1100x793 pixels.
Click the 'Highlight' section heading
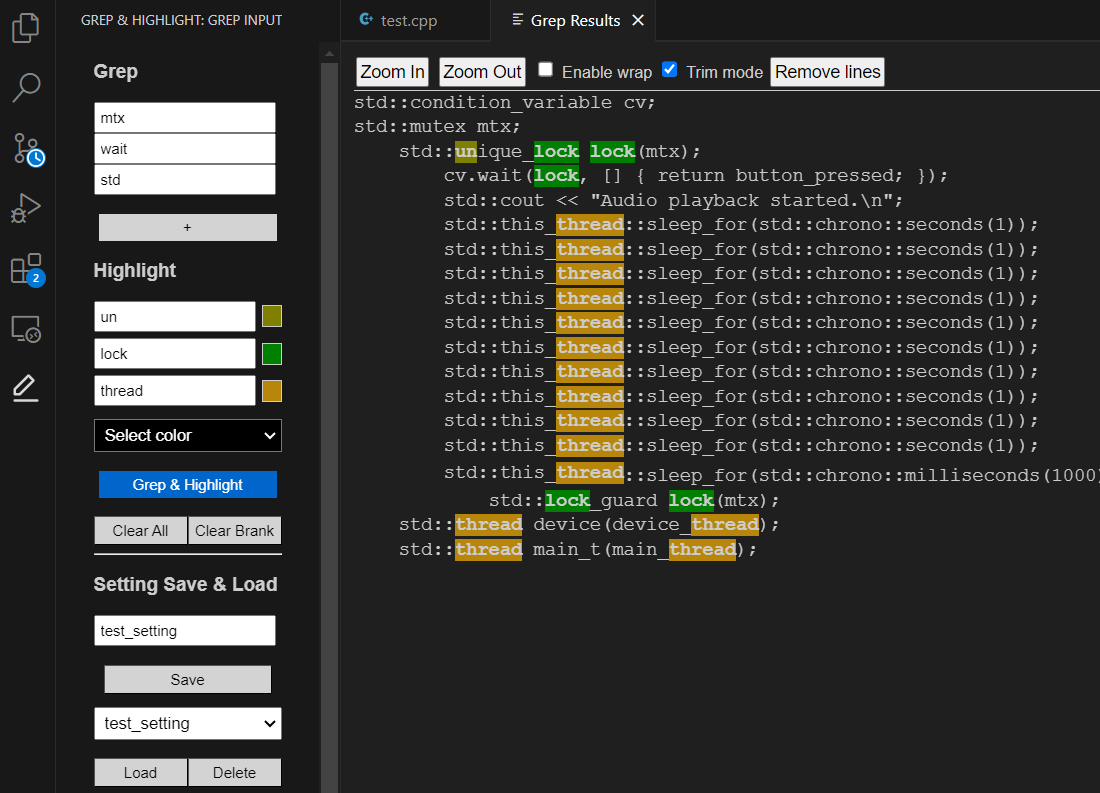[x=135, y=271]
